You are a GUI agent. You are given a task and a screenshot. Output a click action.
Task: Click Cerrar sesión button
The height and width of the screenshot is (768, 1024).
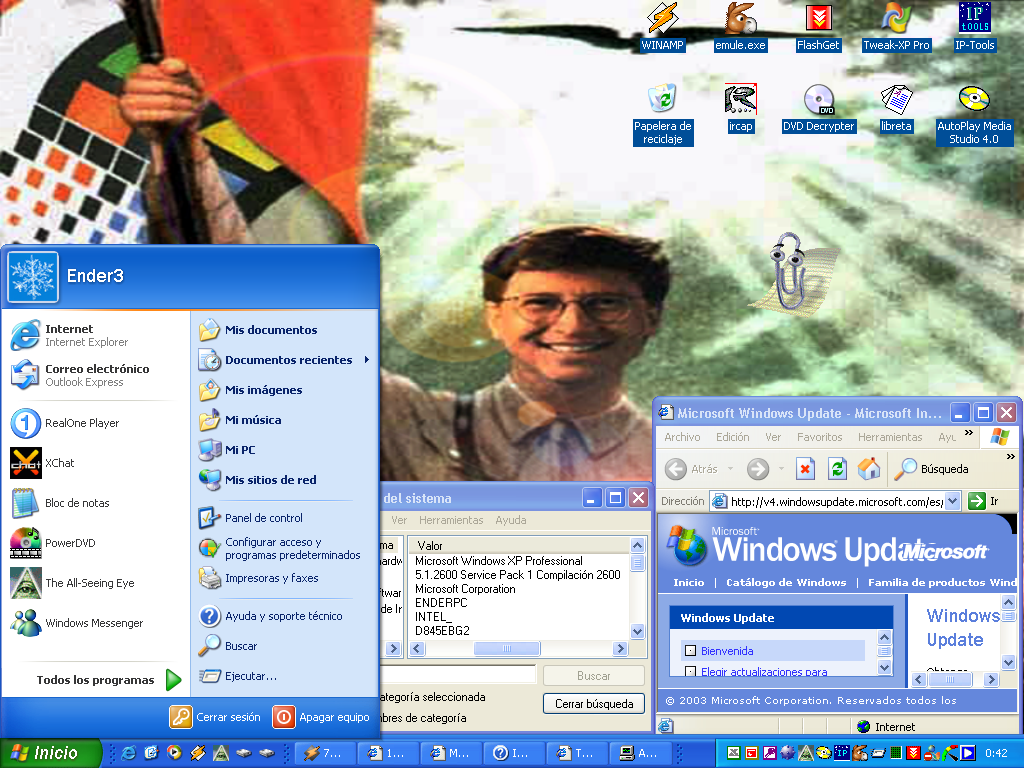coord(215,717)
